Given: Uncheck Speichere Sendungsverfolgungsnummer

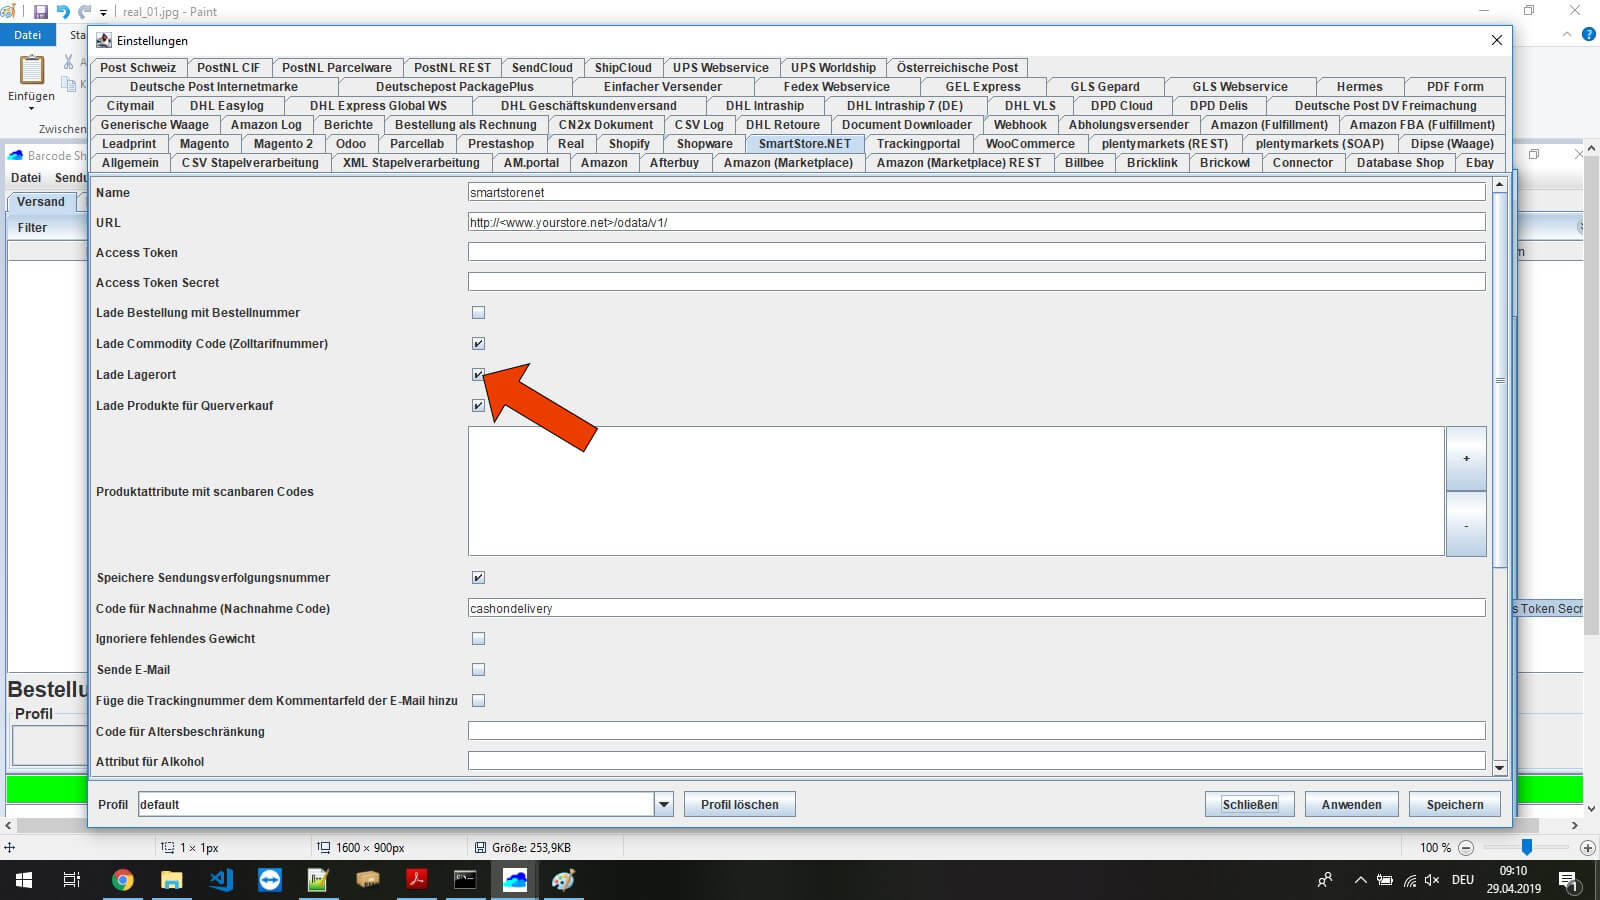Looking at the screenshot, I should click(x=478, y=578).
